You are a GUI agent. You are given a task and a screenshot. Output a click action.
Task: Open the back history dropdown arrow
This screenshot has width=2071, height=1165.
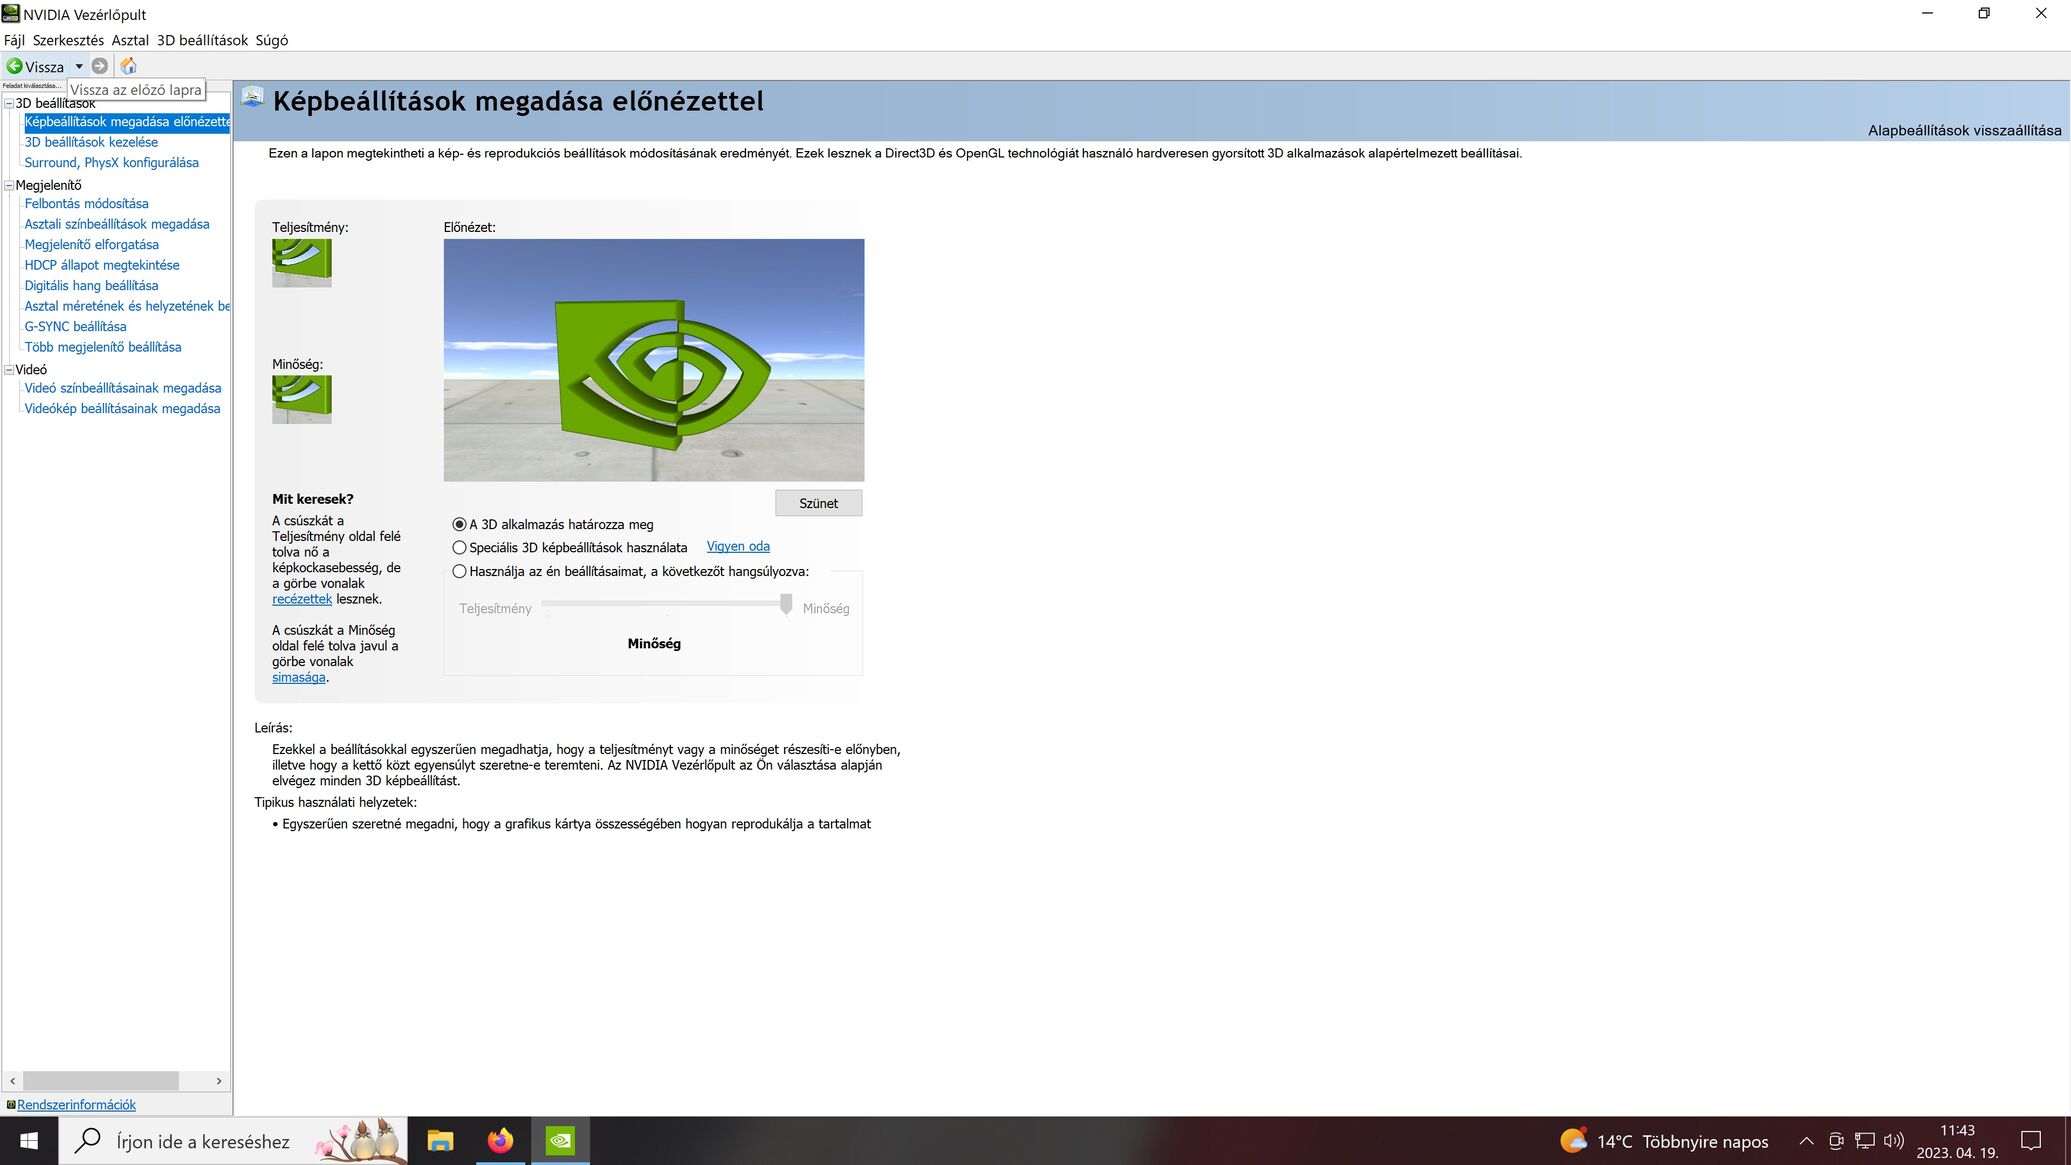tap(79, 66)
